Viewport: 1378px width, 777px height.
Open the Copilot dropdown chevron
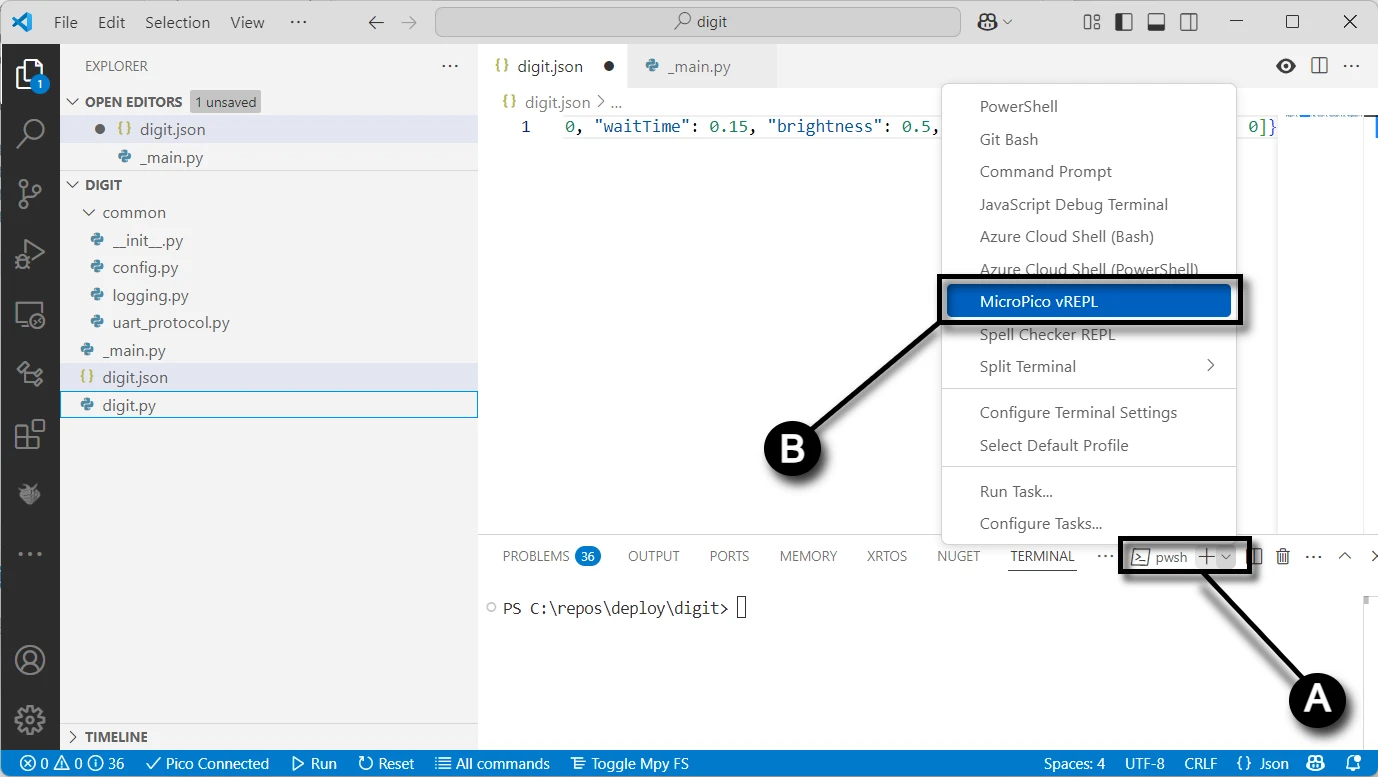click(1007, 22)
